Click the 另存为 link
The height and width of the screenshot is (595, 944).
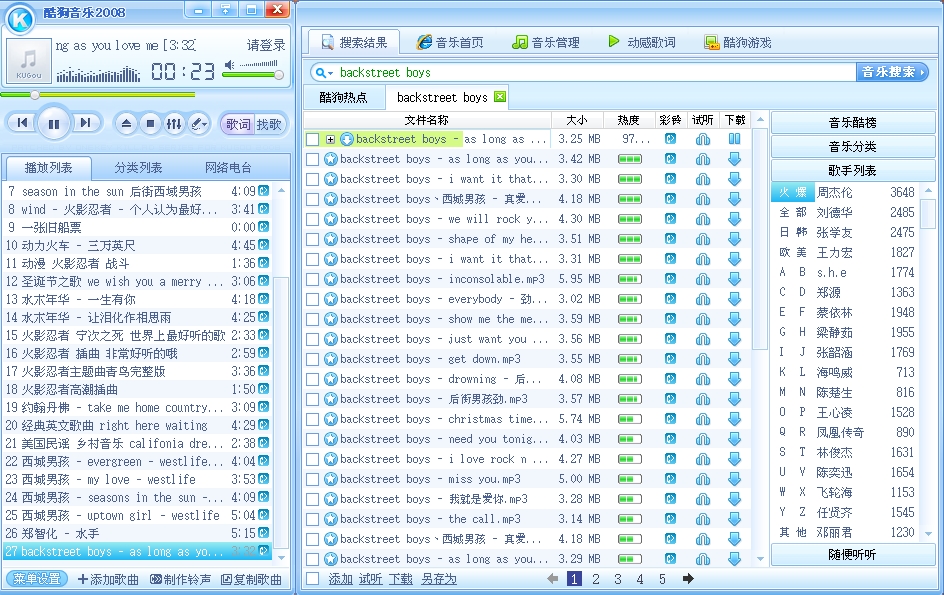(x=438, y=579)
